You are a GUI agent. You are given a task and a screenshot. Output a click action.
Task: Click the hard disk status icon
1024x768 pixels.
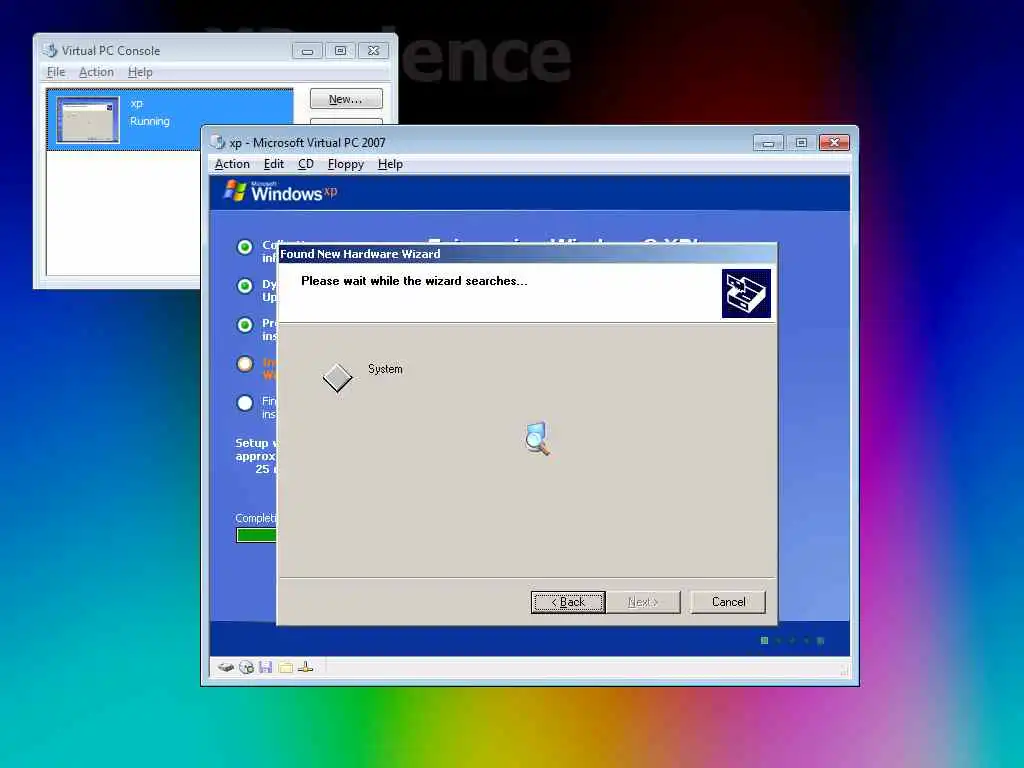point(226,667)
